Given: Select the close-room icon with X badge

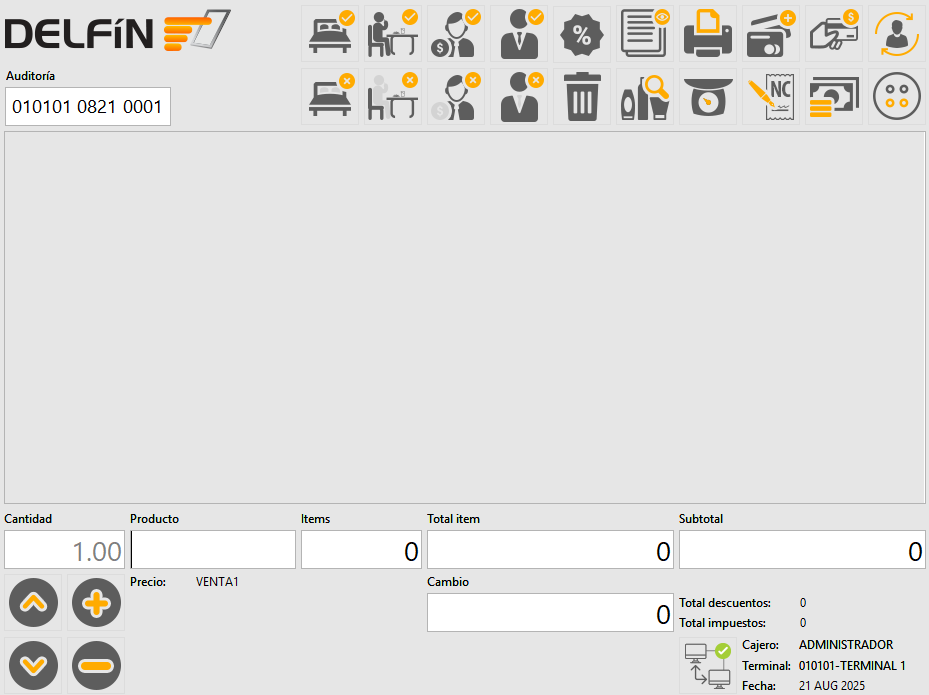Looking at the screenshot, I should pos(330,96).
